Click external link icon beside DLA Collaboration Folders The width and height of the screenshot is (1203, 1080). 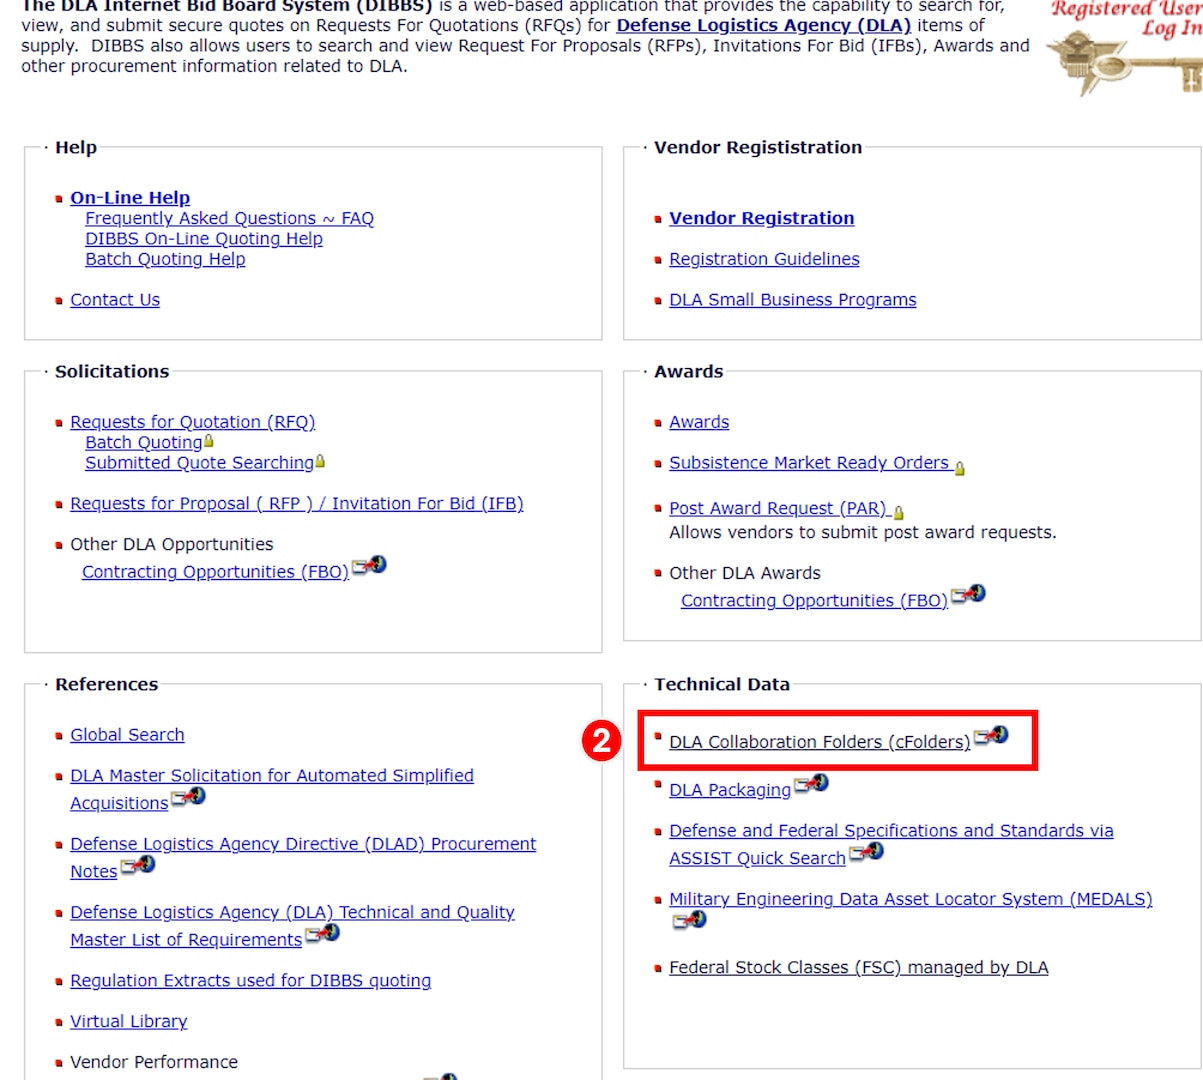coord(991,736)
